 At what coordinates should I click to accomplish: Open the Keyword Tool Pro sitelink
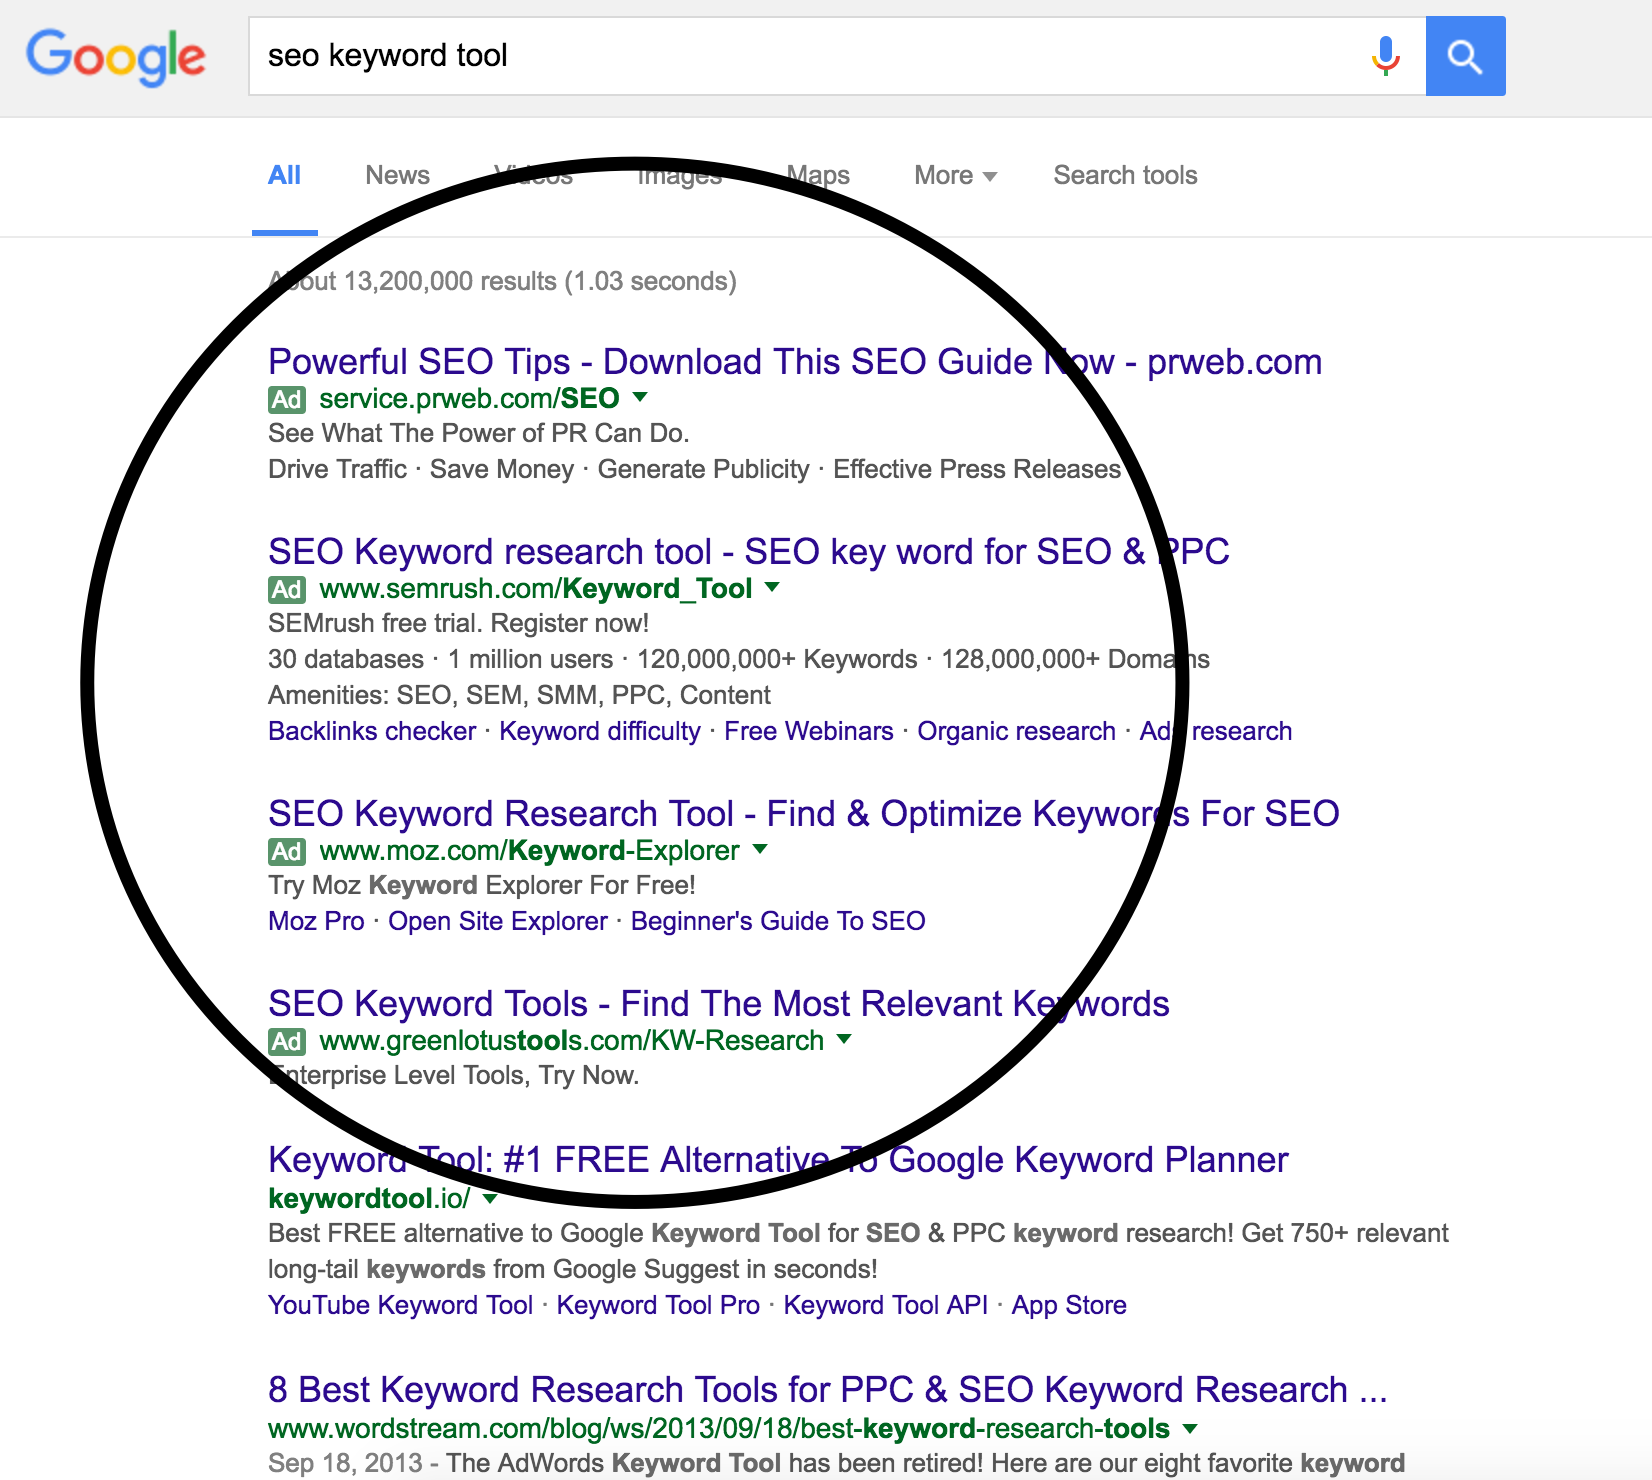pos(658,1305)
